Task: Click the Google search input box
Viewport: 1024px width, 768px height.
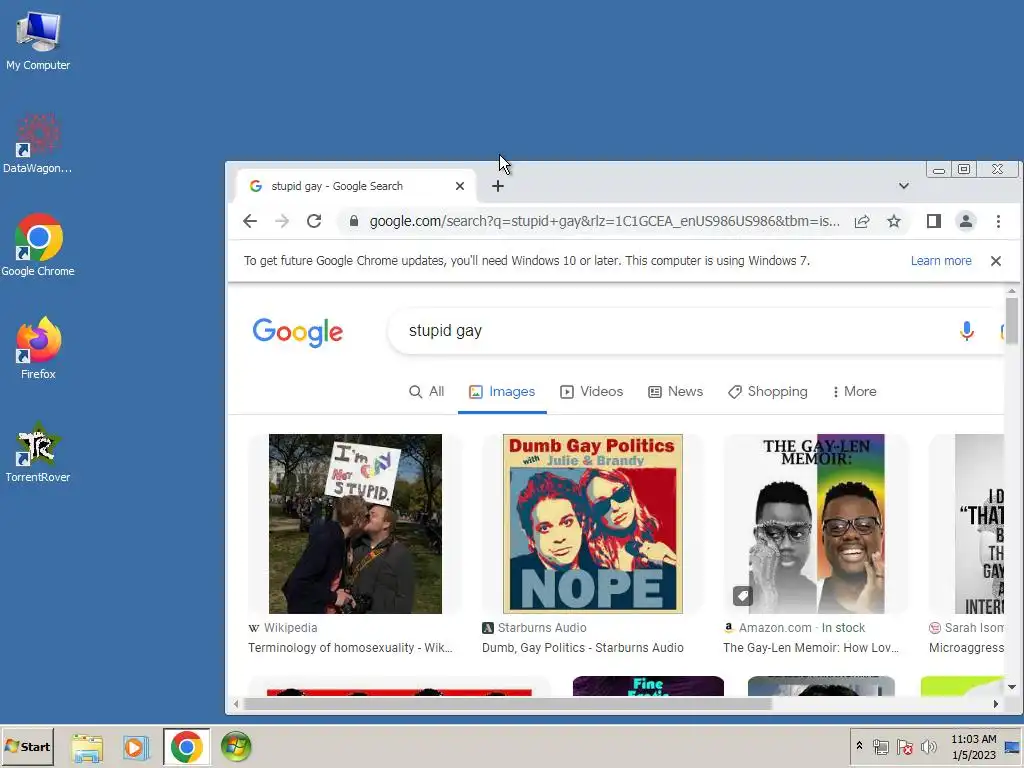Action: pos(673,331)
